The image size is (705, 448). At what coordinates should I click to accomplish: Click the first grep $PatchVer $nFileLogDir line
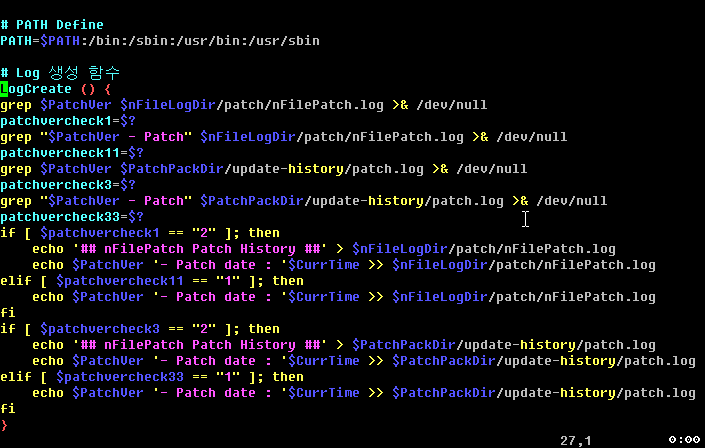click(x=244, y=105)
